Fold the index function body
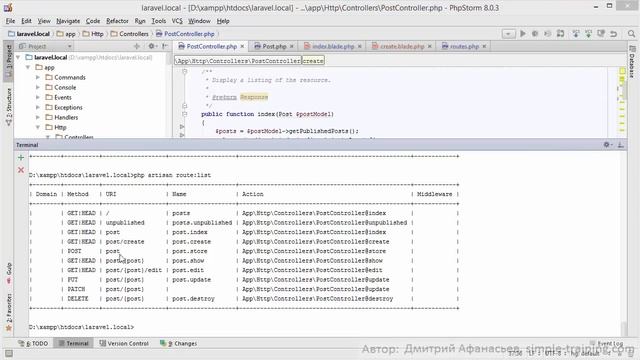This screenshot has height=360, width=640. [x=184, y=114]
